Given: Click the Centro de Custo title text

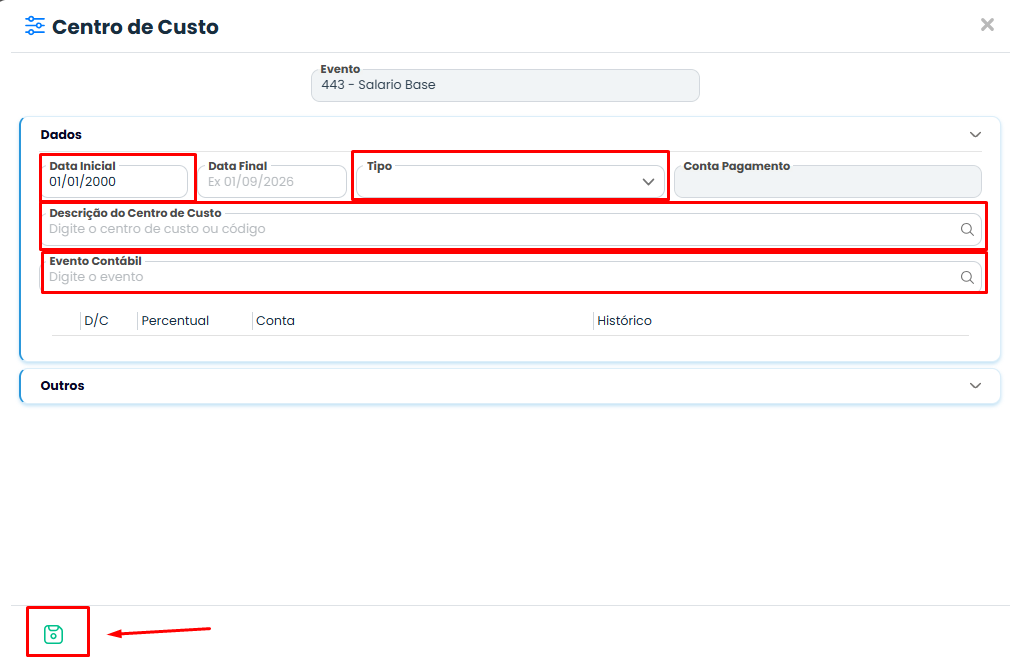Looking at the screenshot, I should tap(135, 27).
